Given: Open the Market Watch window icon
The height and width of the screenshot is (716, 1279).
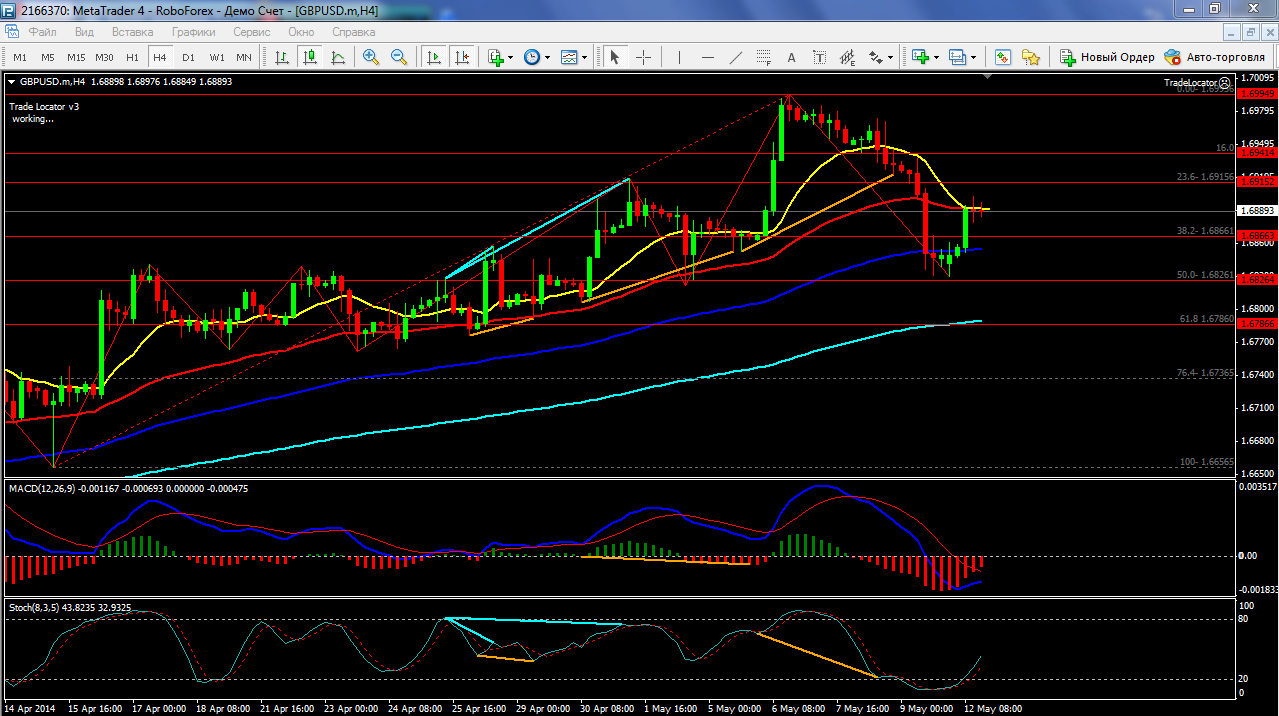Looking at the screenshot, I should 1002,57.
